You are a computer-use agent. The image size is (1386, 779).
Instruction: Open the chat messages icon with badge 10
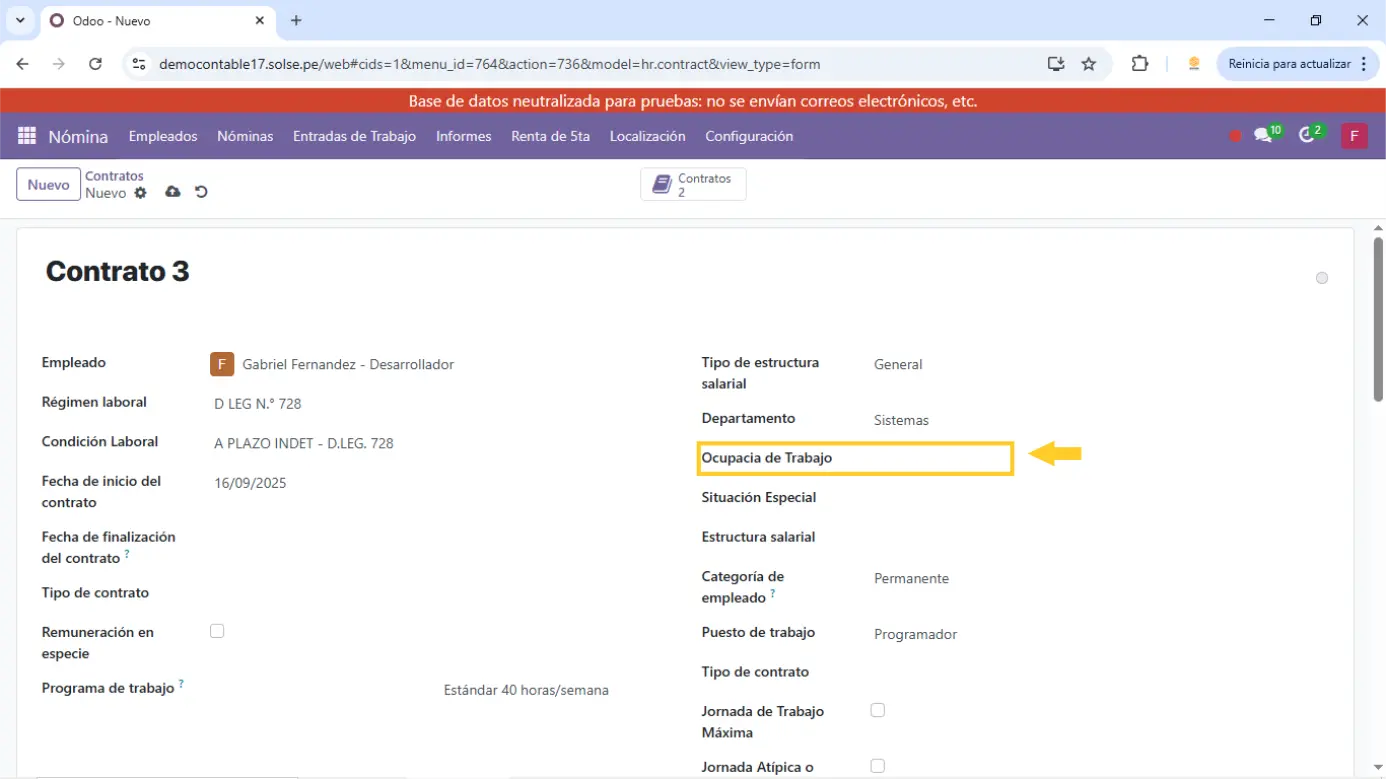point(1263,136)
